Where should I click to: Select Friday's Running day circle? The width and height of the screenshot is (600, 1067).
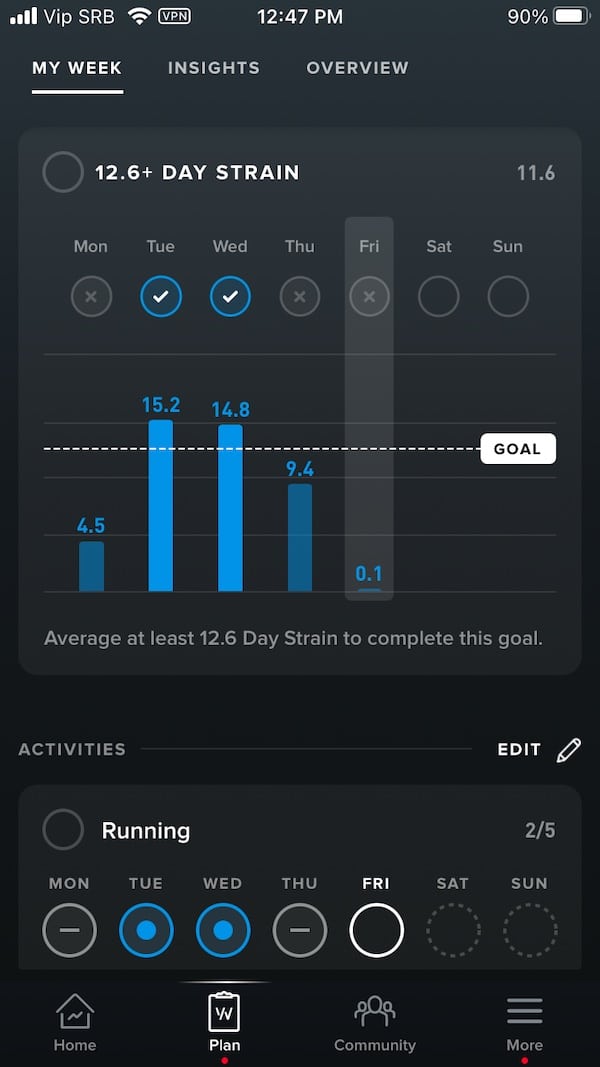click(x=376, y=930)
